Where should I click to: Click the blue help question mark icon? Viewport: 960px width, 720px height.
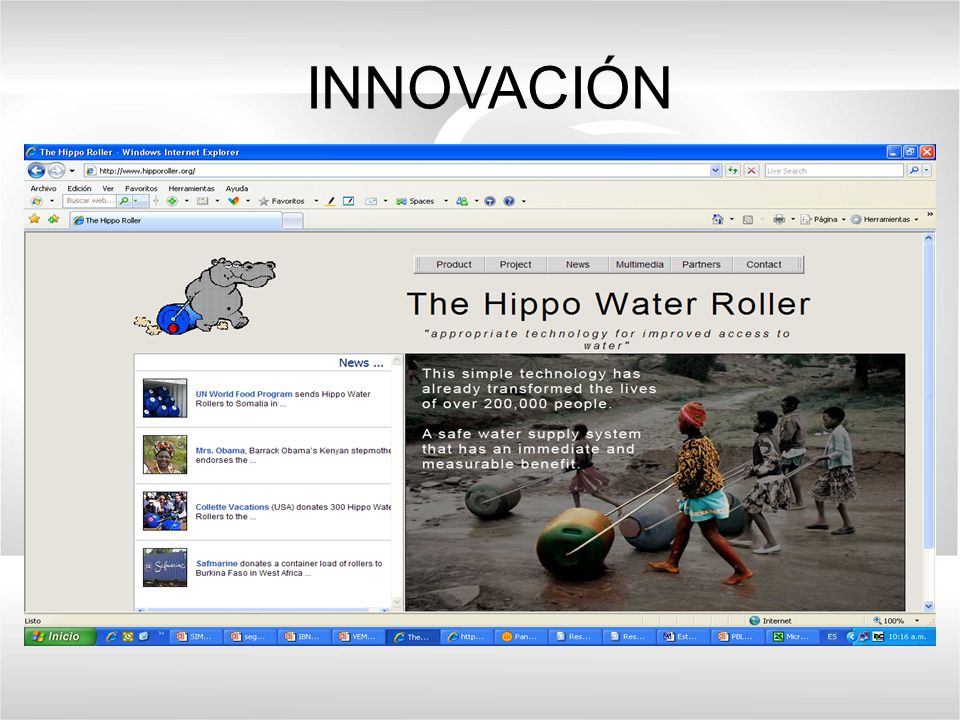click(509, 201)
